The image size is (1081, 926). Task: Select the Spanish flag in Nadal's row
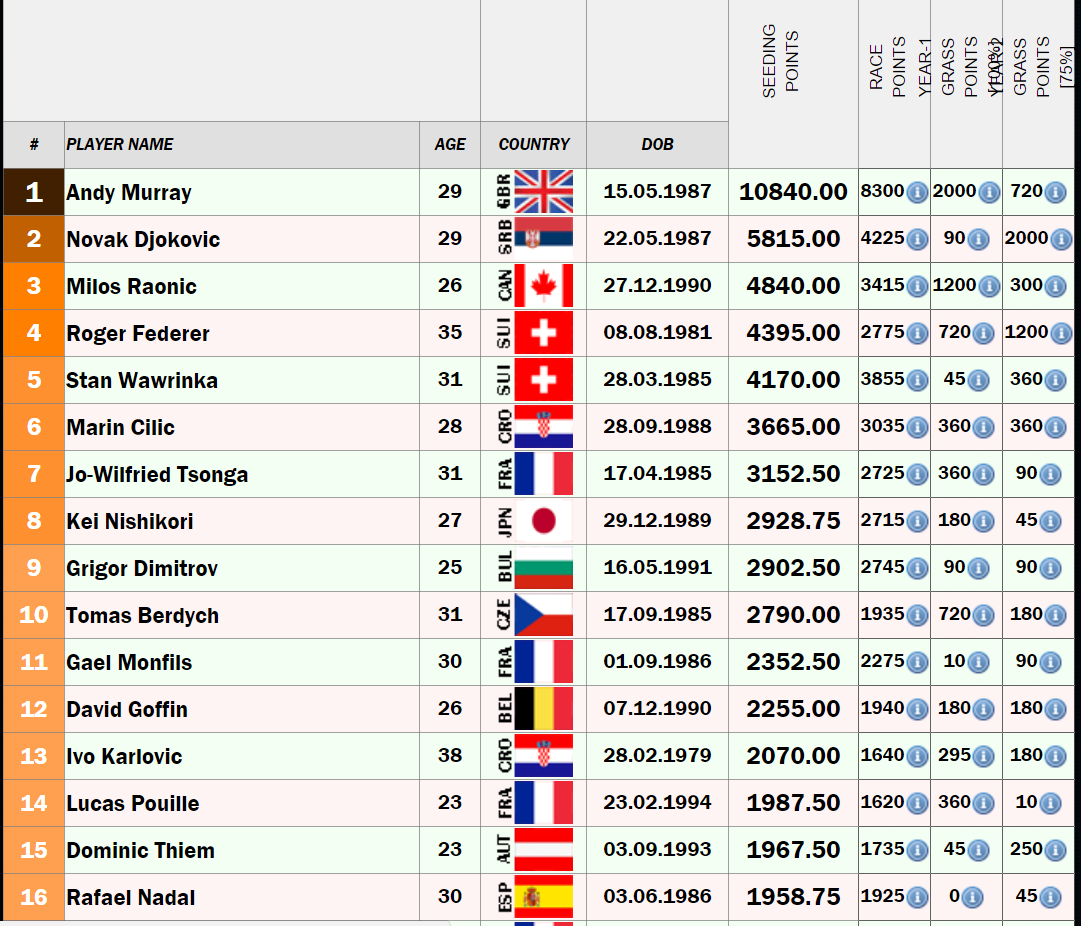point(543,896)
